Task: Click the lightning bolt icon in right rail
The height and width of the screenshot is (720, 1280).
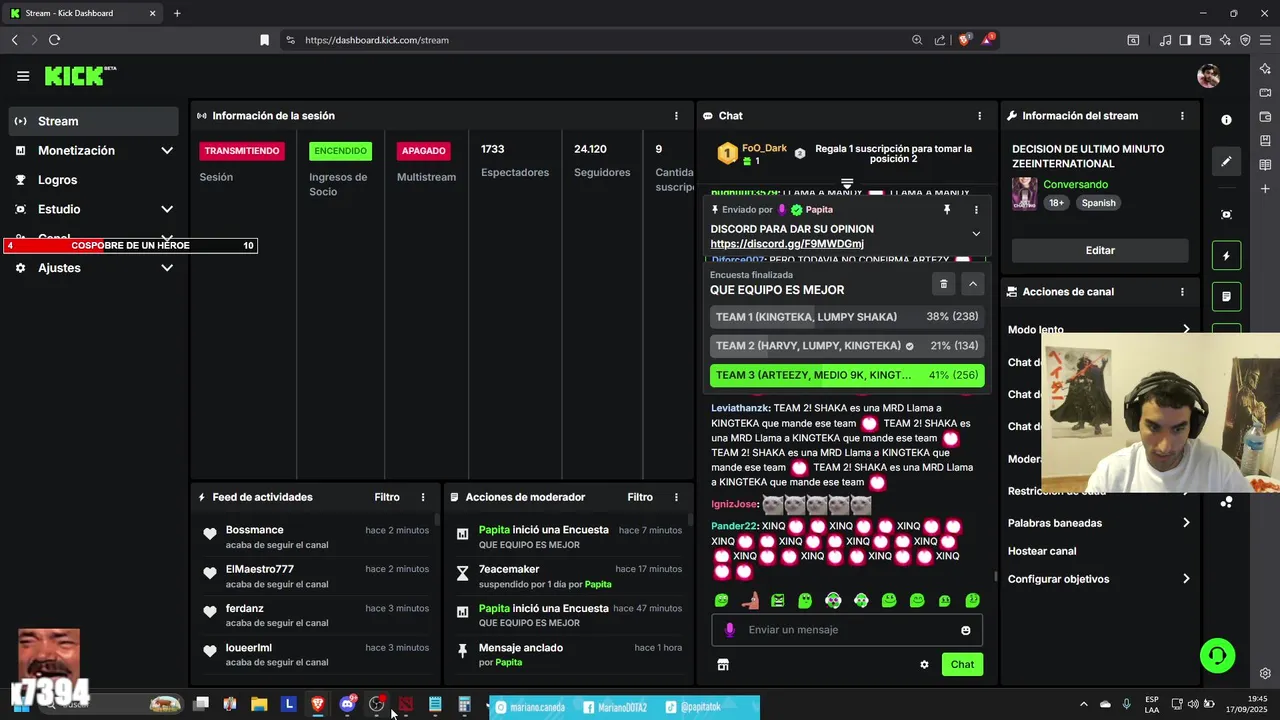Action: coord(1227,256)
